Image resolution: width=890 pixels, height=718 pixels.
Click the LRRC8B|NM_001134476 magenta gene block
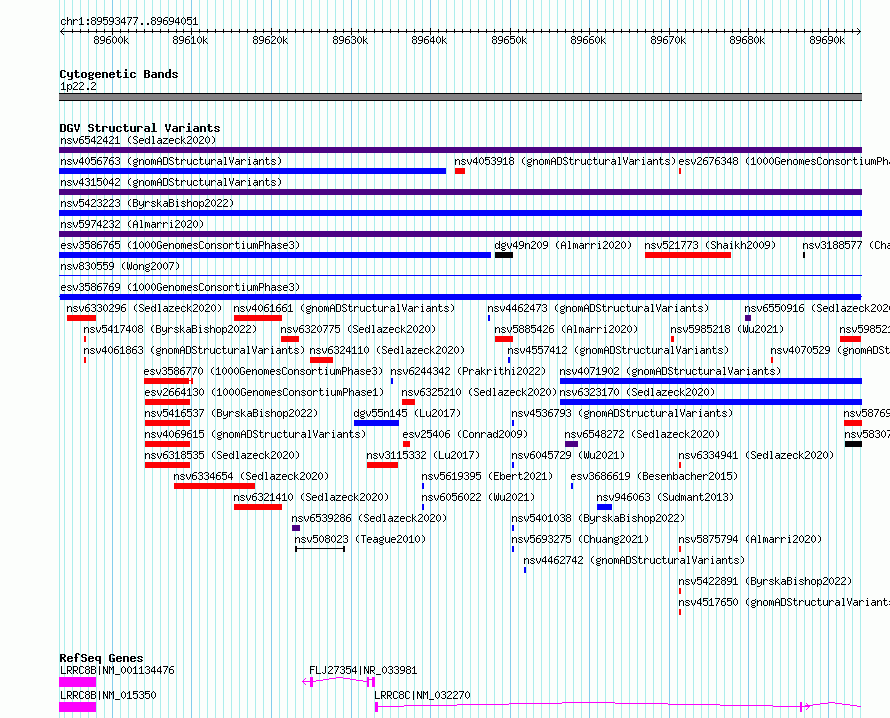pyautogui.click(x=78, y=682)
